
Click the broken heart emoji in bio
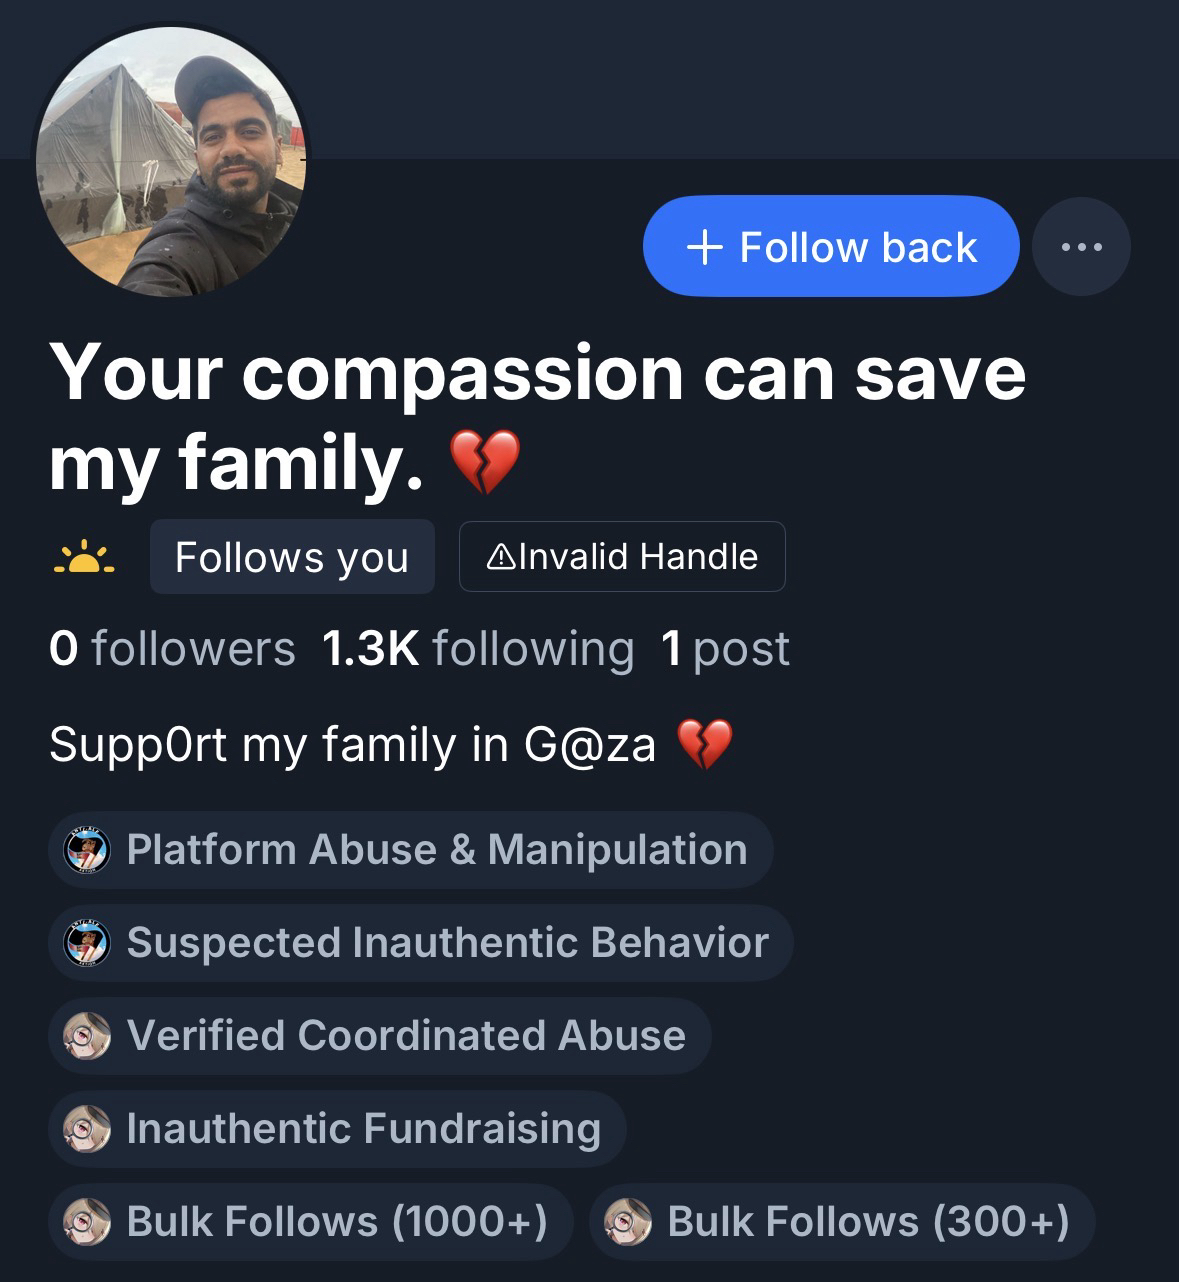point(705,745)
